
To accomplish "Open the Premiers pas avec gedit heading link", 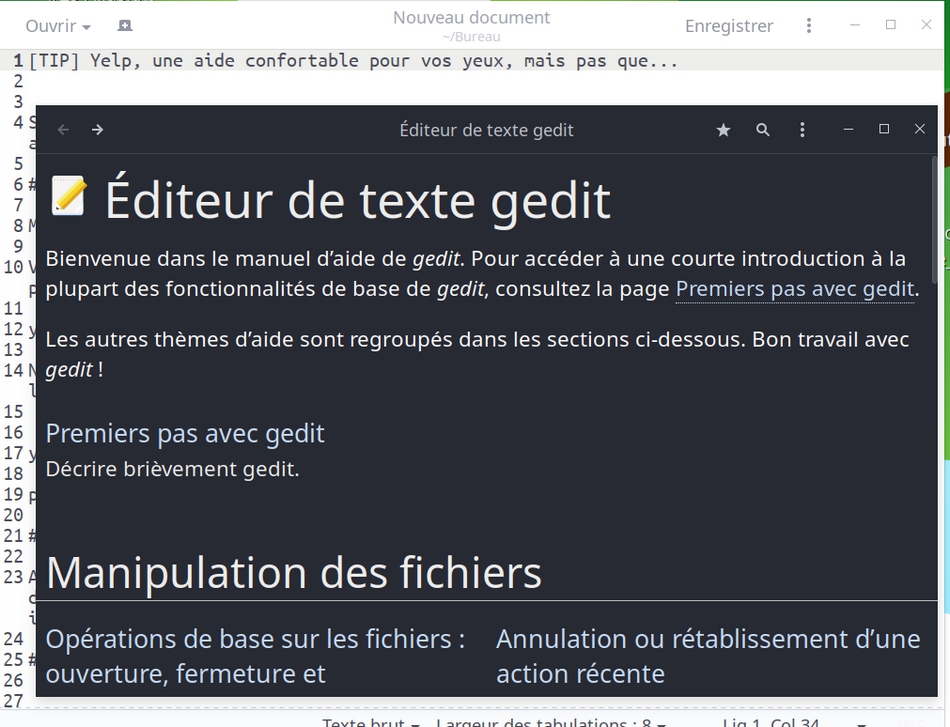I will pyautogui.click(x=185, y=433).
